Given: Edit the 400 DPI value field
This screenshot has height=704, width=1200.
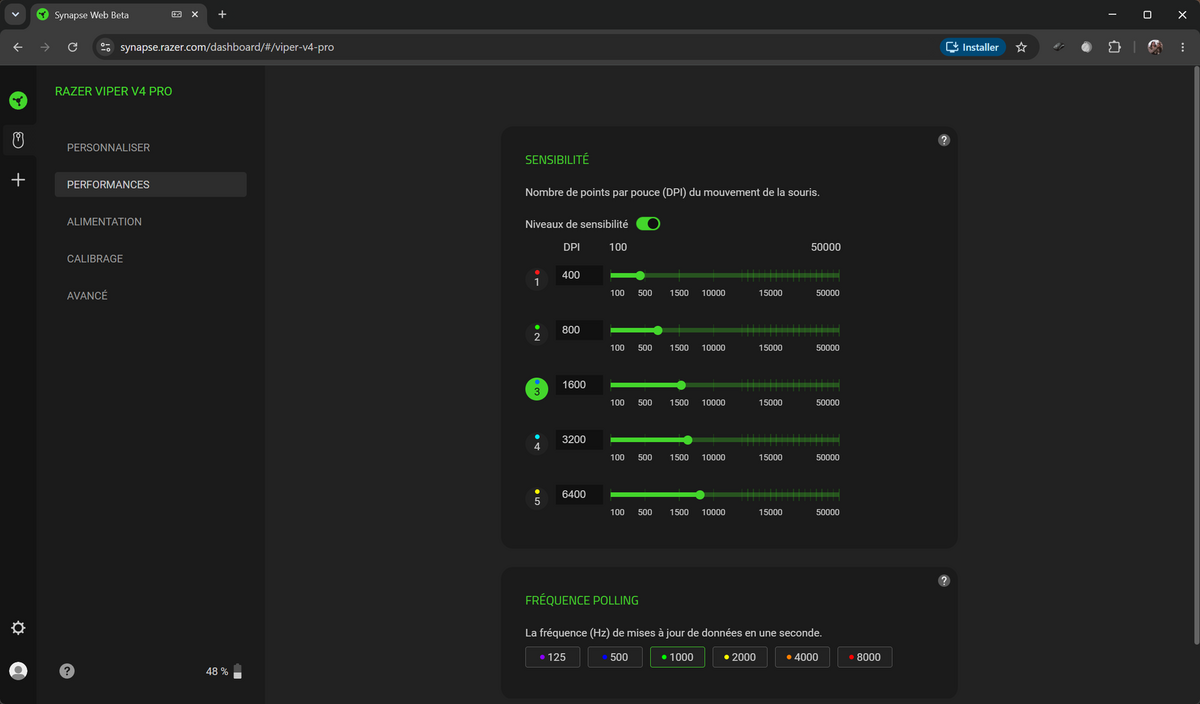Looking at the screenshot, I should coord(579,275).
